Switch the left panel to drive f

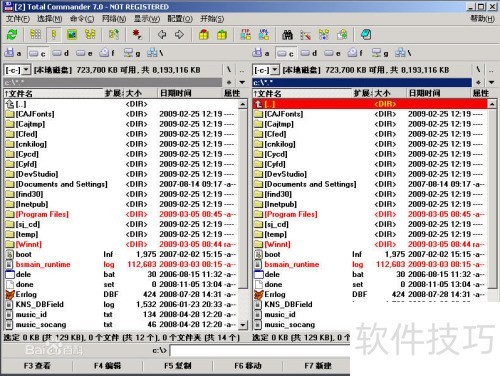pos(107,53)
